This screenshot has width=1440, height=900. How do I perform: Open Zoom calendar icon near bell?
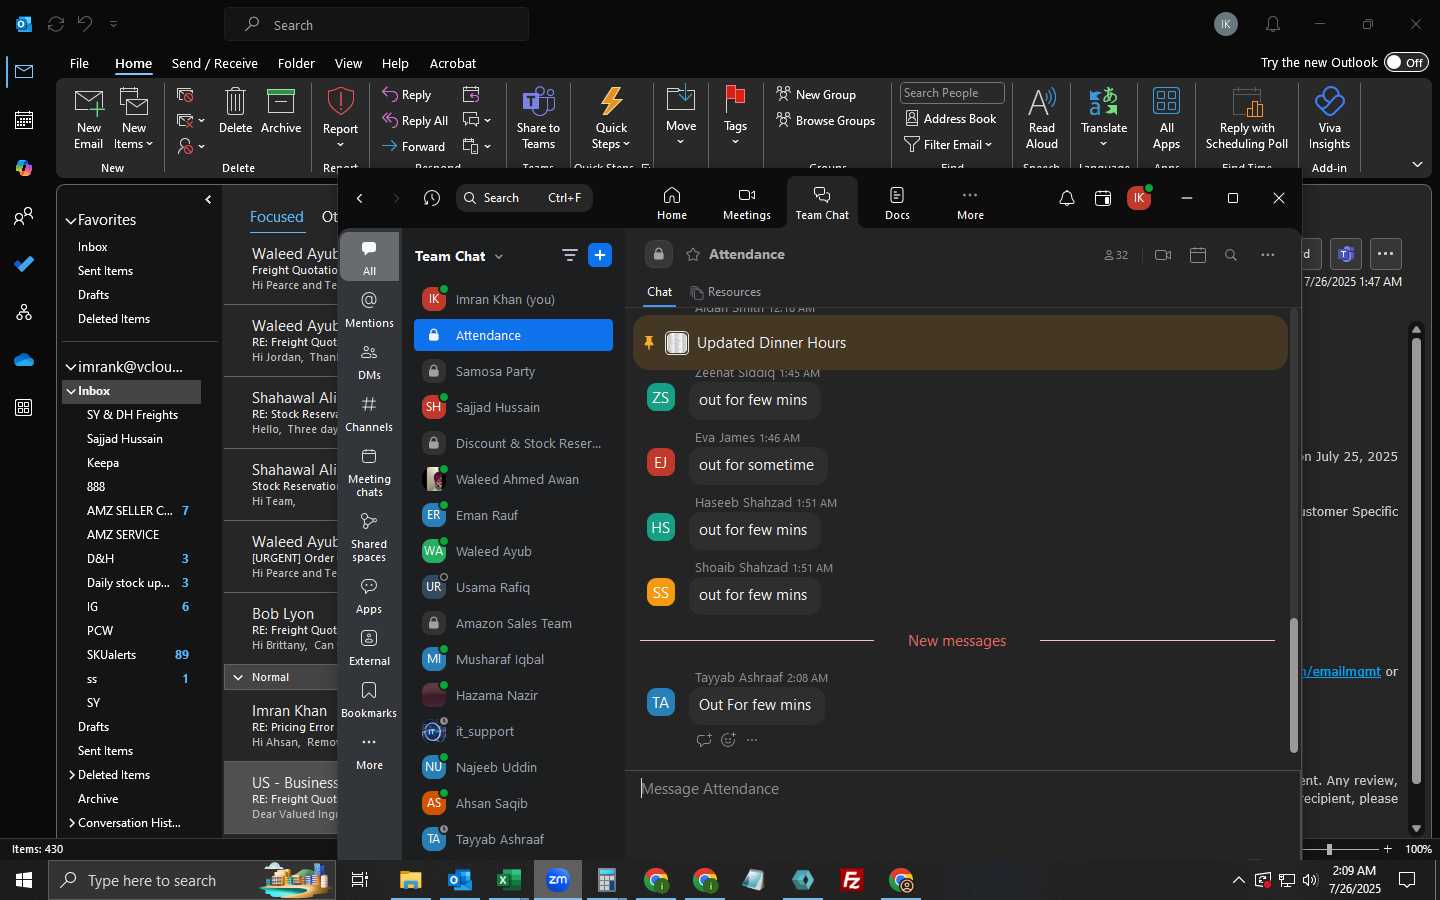[x=1102, y=198]
